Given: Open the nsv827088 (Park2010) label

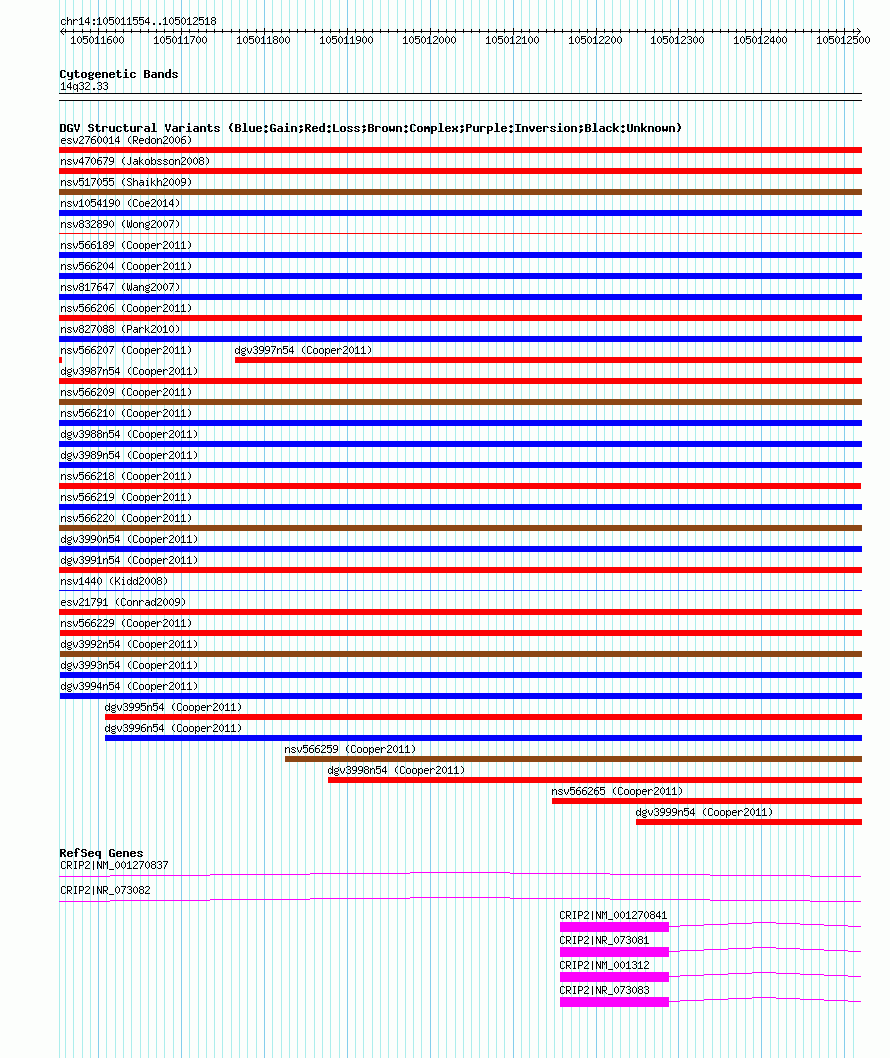Looking at the screenshot, I should tap(120, 329).
